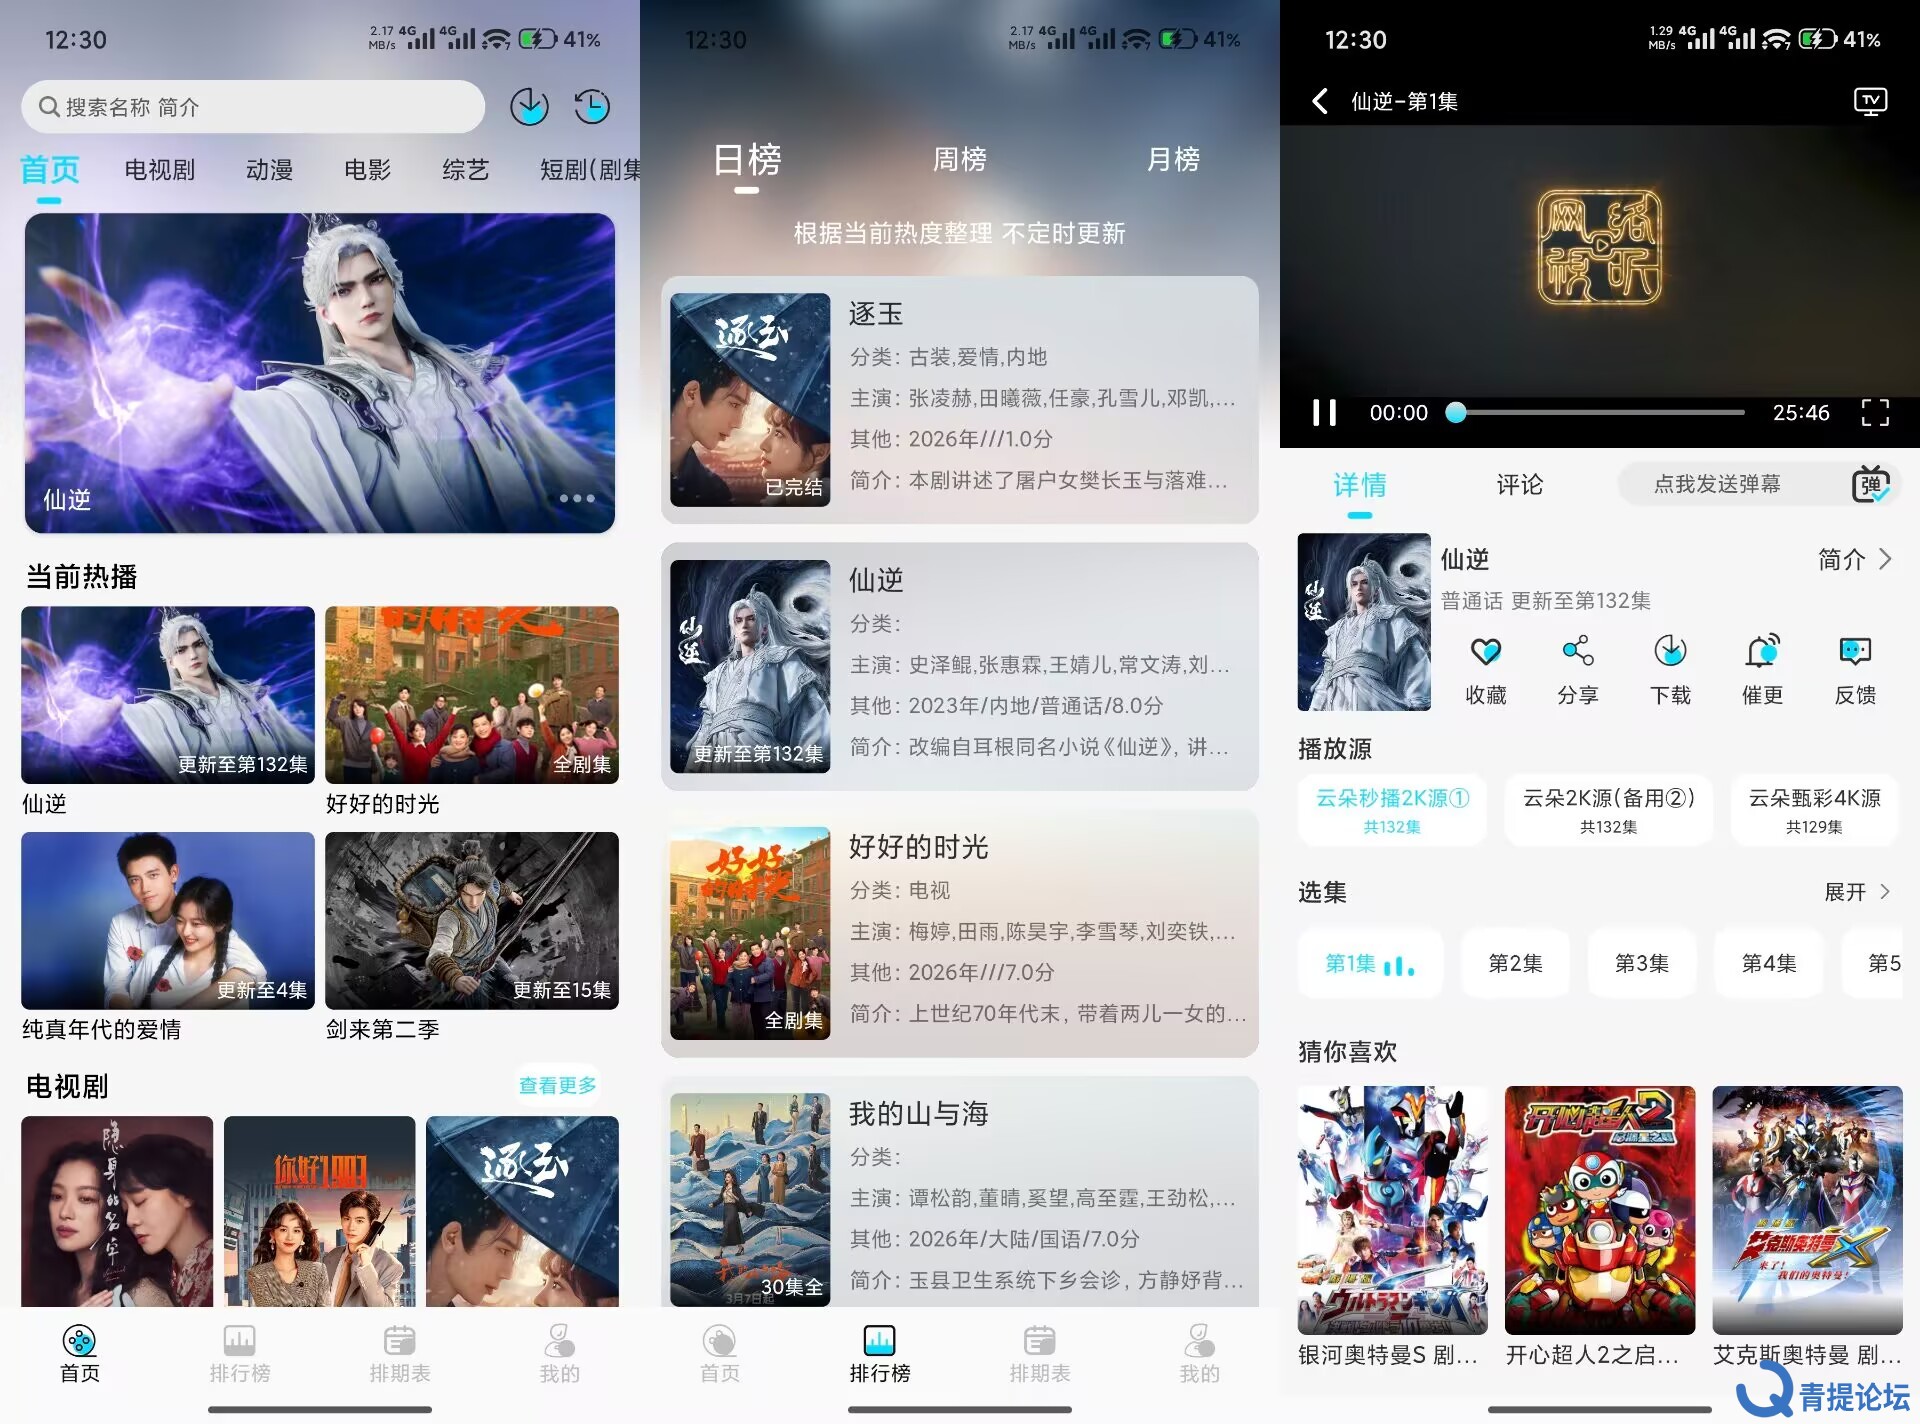
Task: Click 查看更多 link in 电视剧 section
Action: [557, 1085]
